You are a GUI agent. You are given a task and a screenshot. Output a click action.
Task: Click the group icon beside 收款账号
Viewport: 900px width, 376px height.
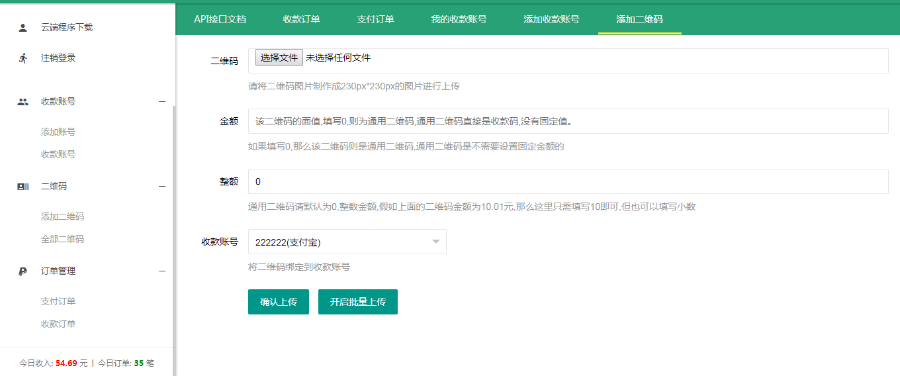[22, 102]
